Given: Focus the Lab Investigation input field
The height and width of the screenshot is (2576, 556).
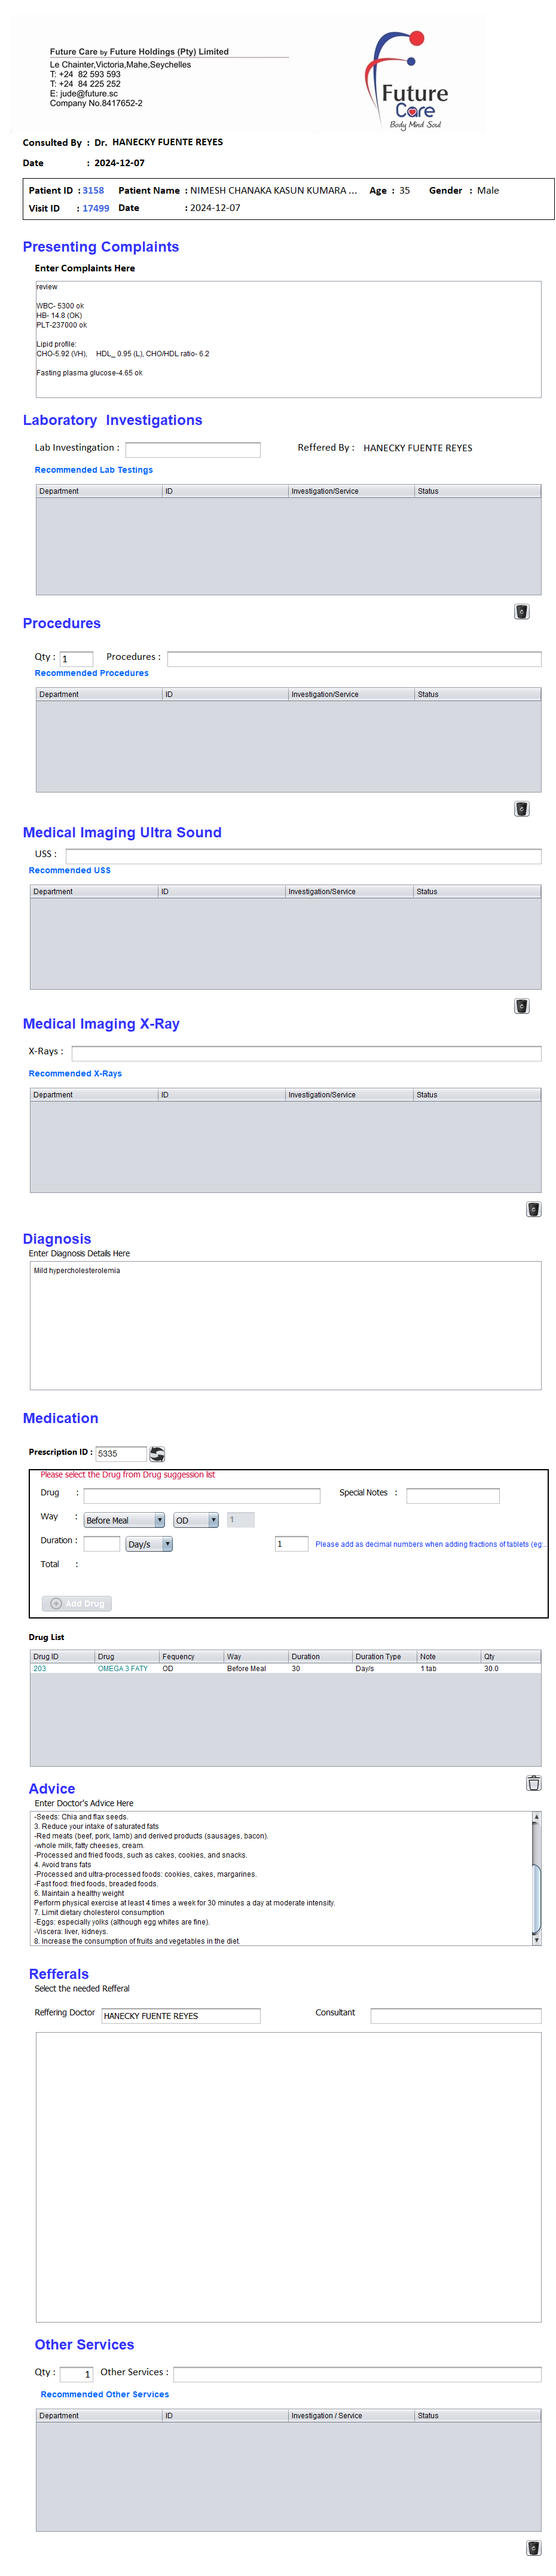Looking at the screenshot, I should coord(192,450).
